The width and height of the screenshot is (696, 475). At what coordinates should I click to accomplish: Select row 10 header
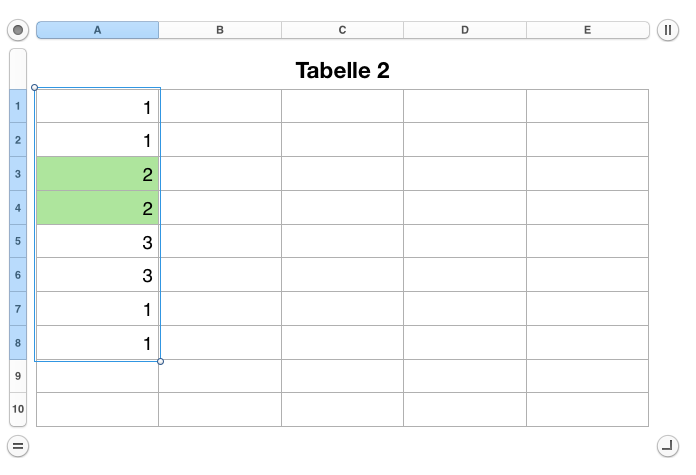[x=18, y=410]
